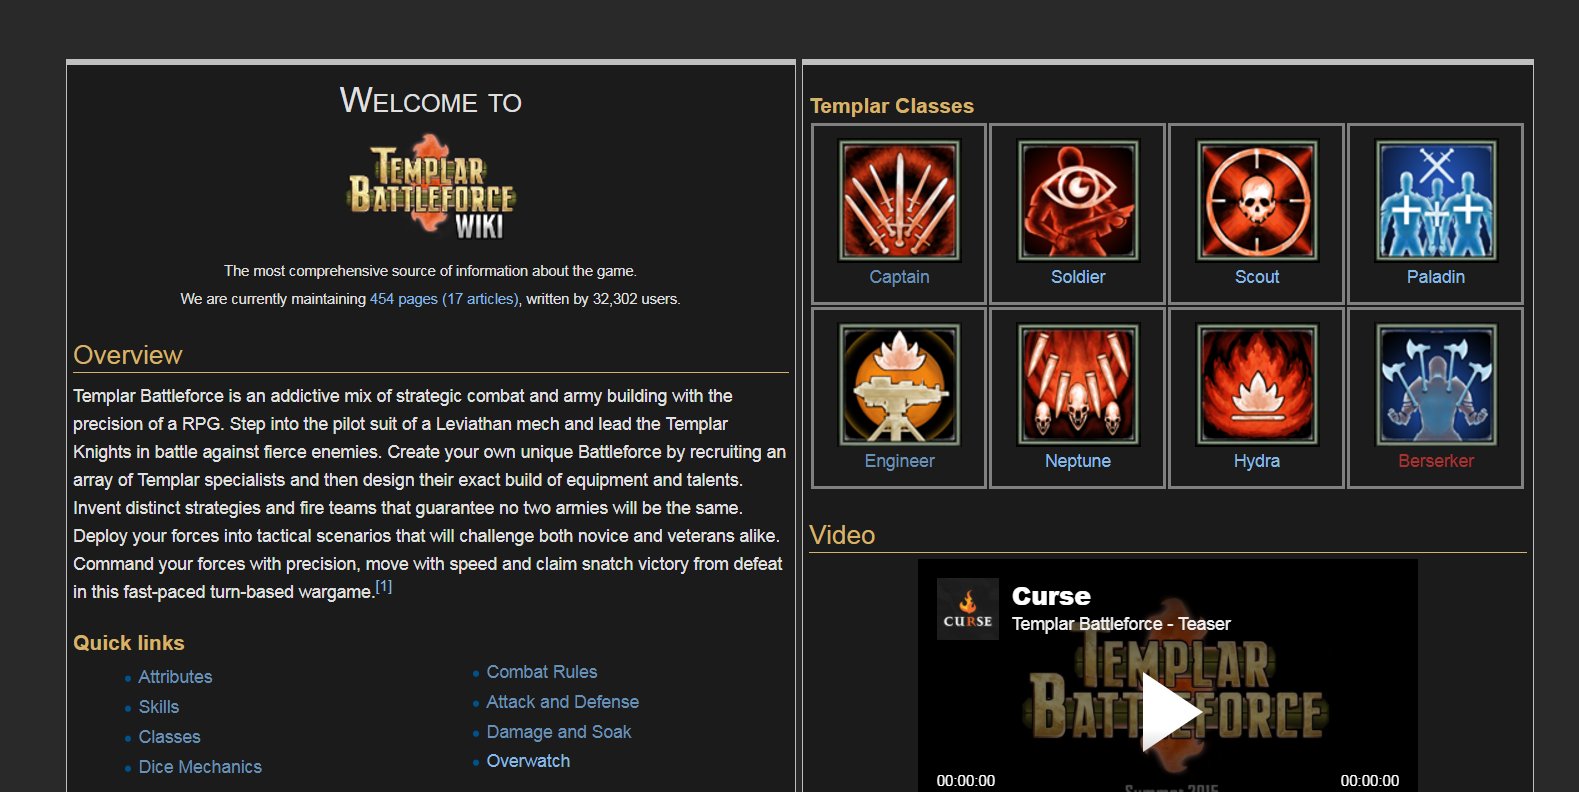This screenshot has height=792, width=1579.
Task: Click the red Berserker text link
Action: [1436, 461]
